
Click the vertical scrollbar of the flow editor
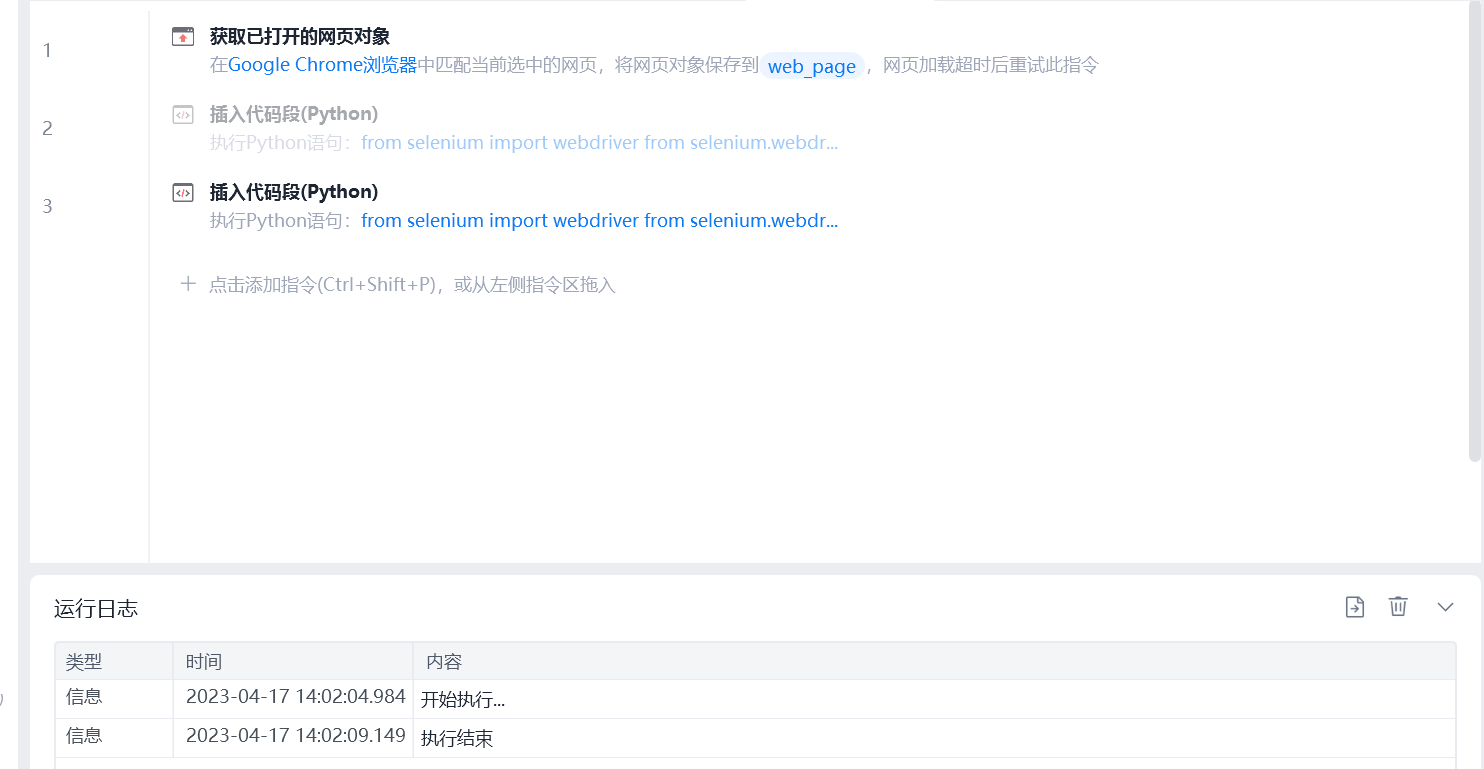1476,230
